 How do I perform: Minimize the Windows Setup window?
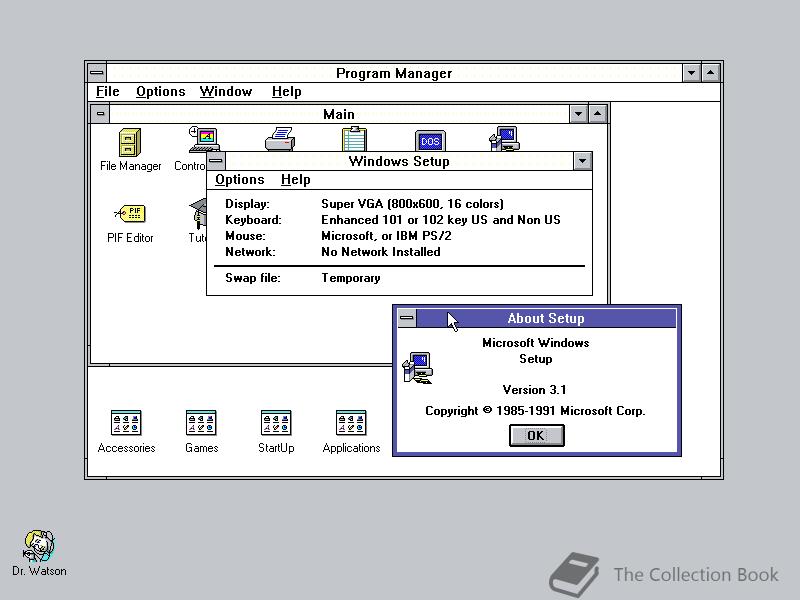pyautogui.click(x=583, y=161)
